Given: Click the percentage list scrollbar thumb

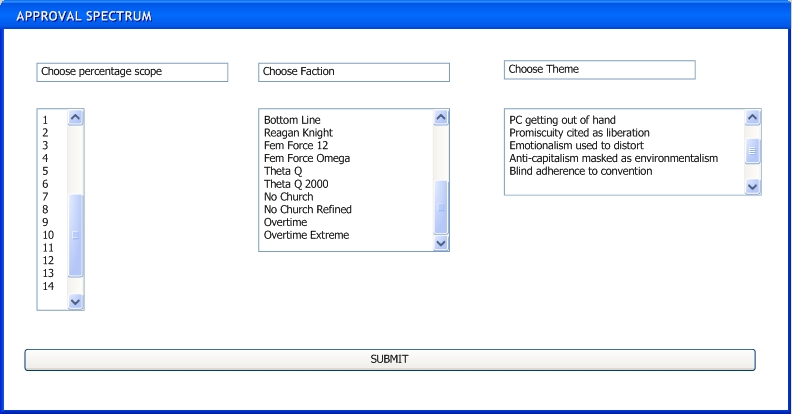Looking at the screenshot, I should [75, 235].
